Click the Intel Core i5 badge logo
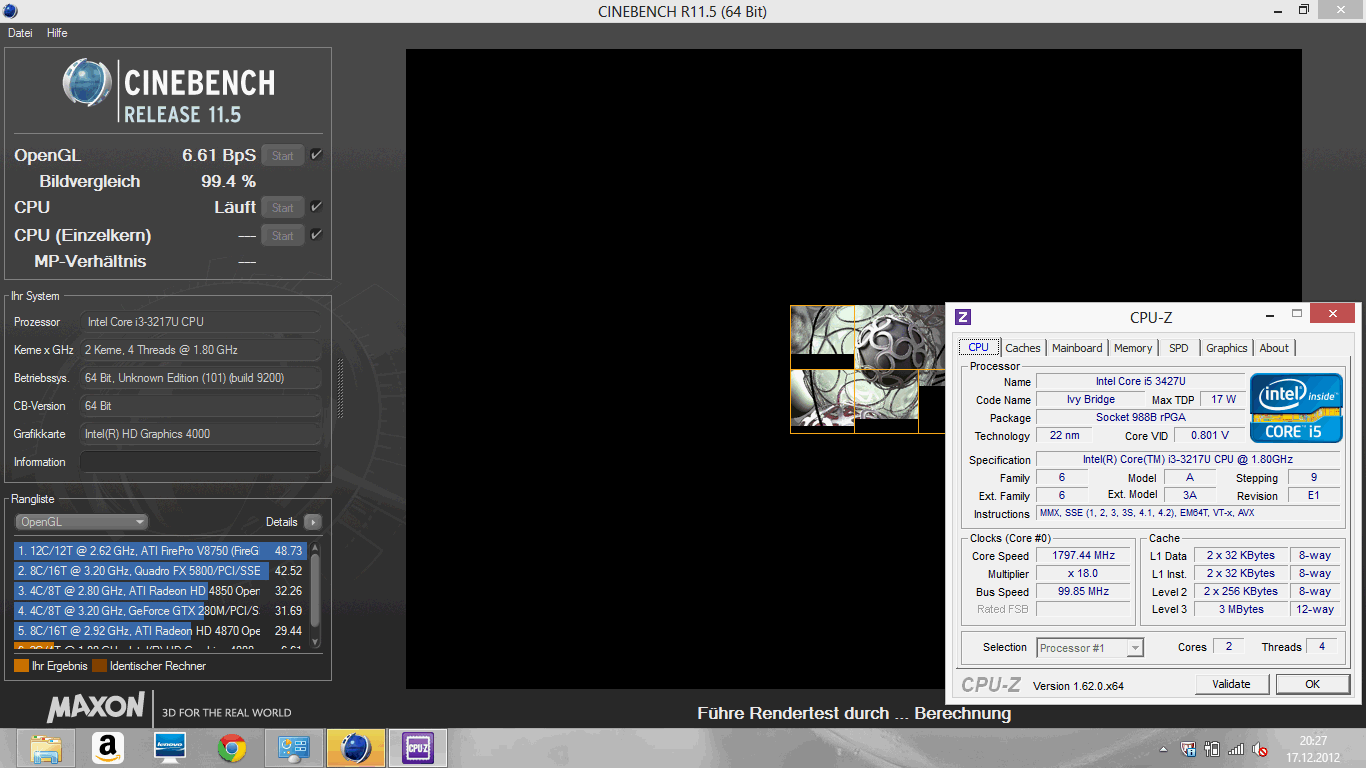This screenshot has height=768, width=1366. pos(1296,408)
